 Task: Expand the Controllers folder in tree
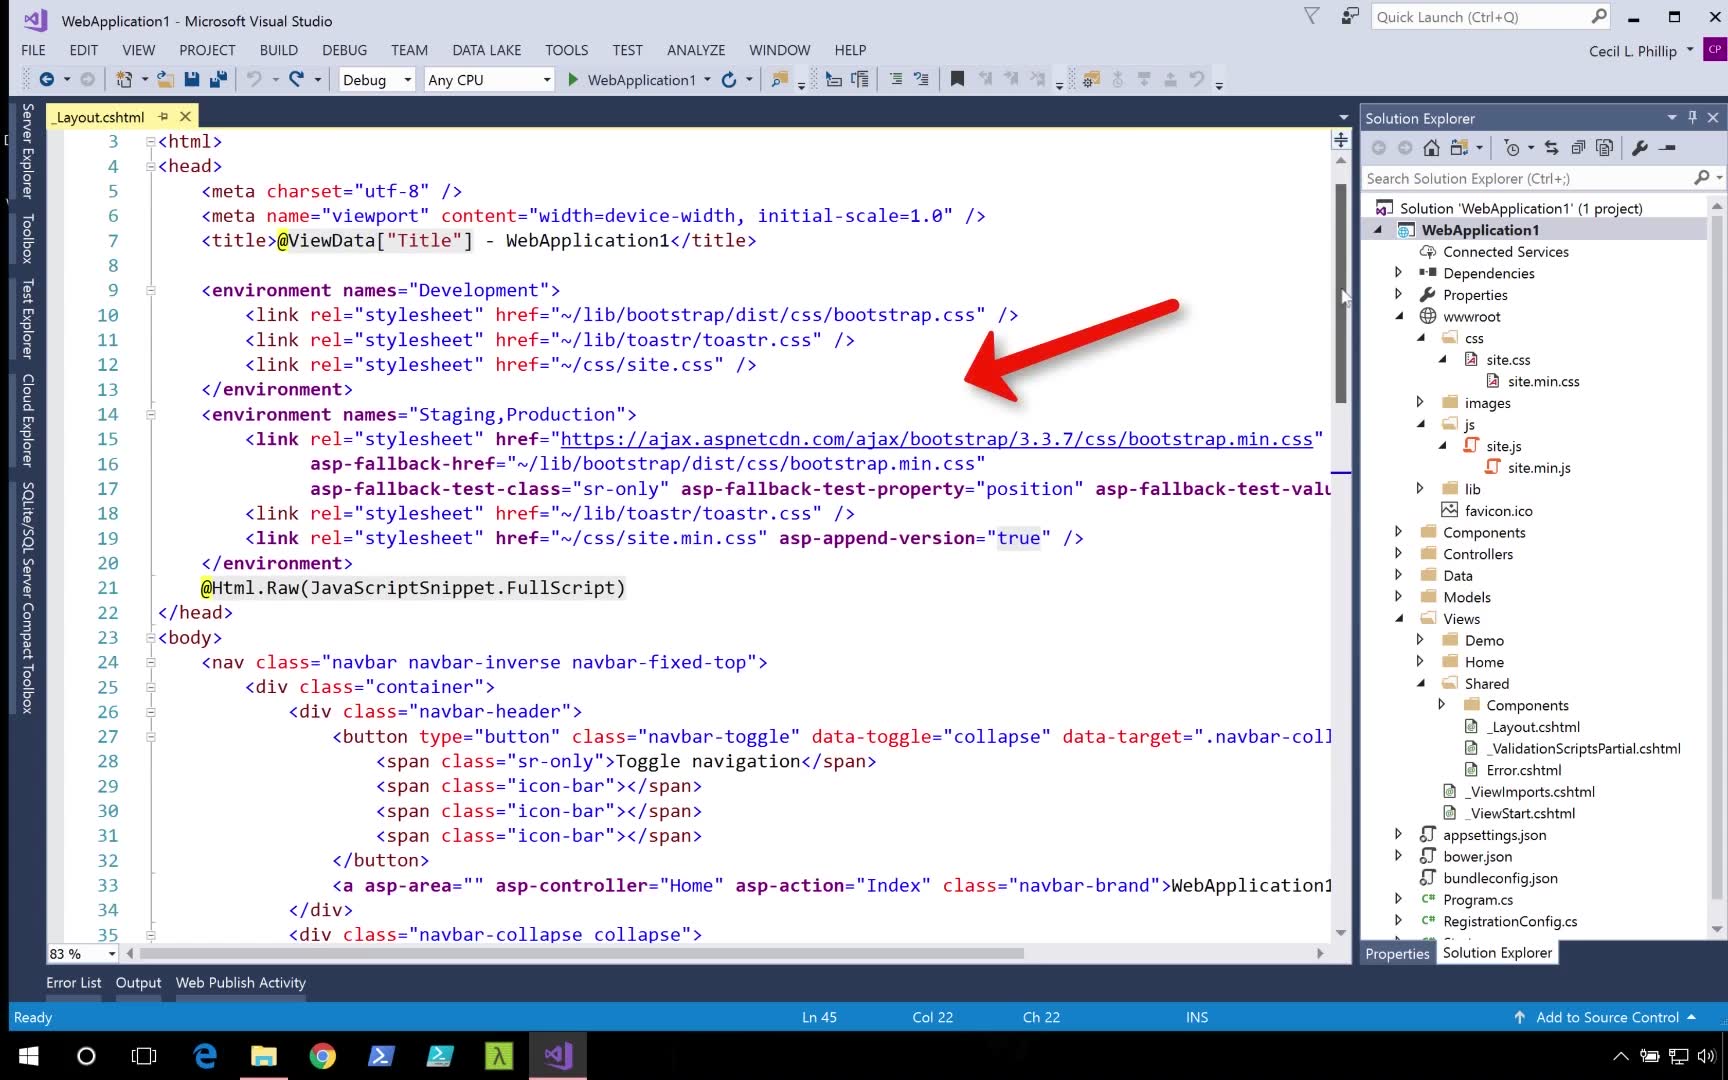pos(1398,554)
